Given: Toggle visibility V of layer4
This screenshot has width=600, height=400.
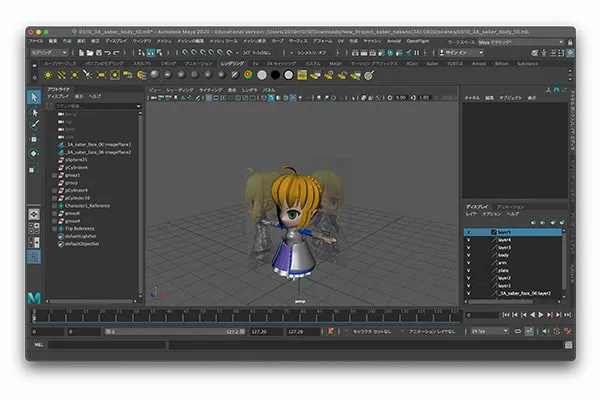Looking at the screenshot, I should (x=468, y=240).
